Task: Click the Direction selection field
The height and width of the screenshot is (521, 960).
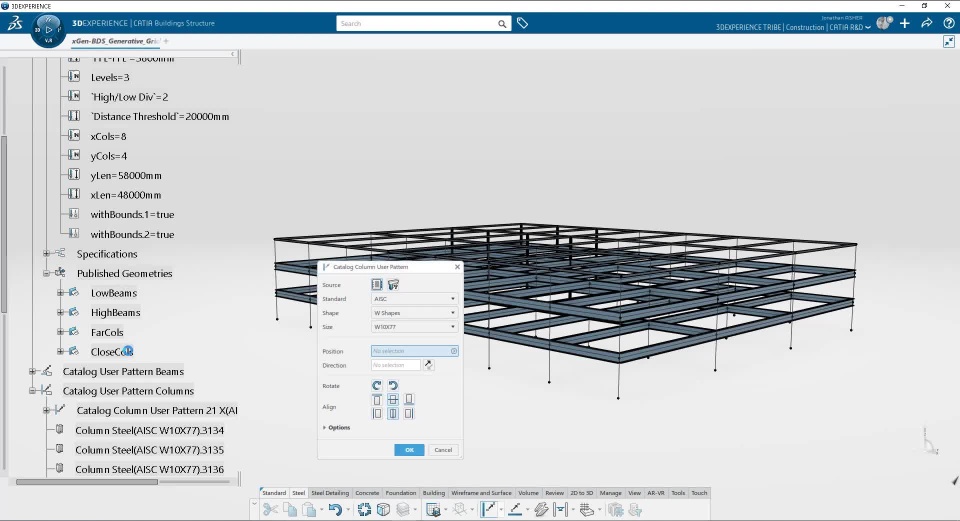Action: click(396, 365)
